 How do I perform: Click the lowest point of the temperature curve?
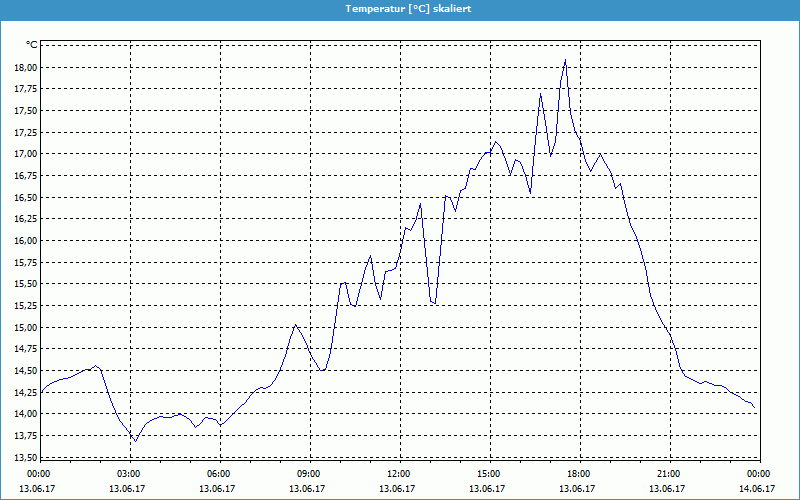(x=134, y=441)
